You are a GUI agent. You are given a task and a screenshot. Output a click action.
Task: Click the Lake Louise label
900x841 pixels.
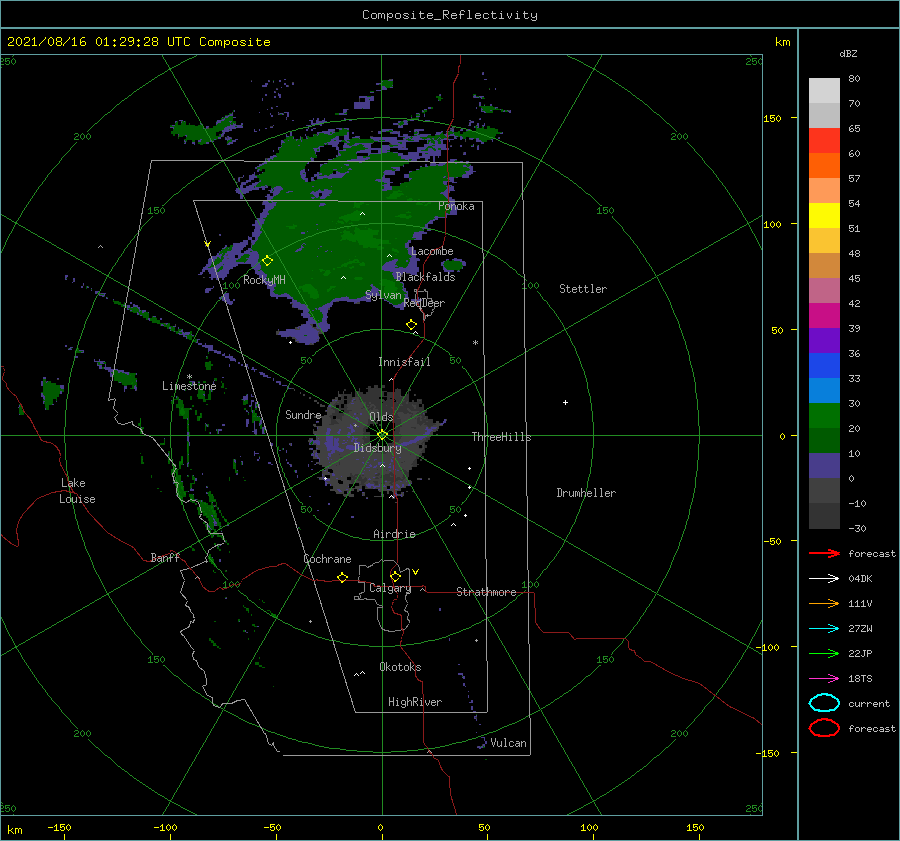pos(77,491)
